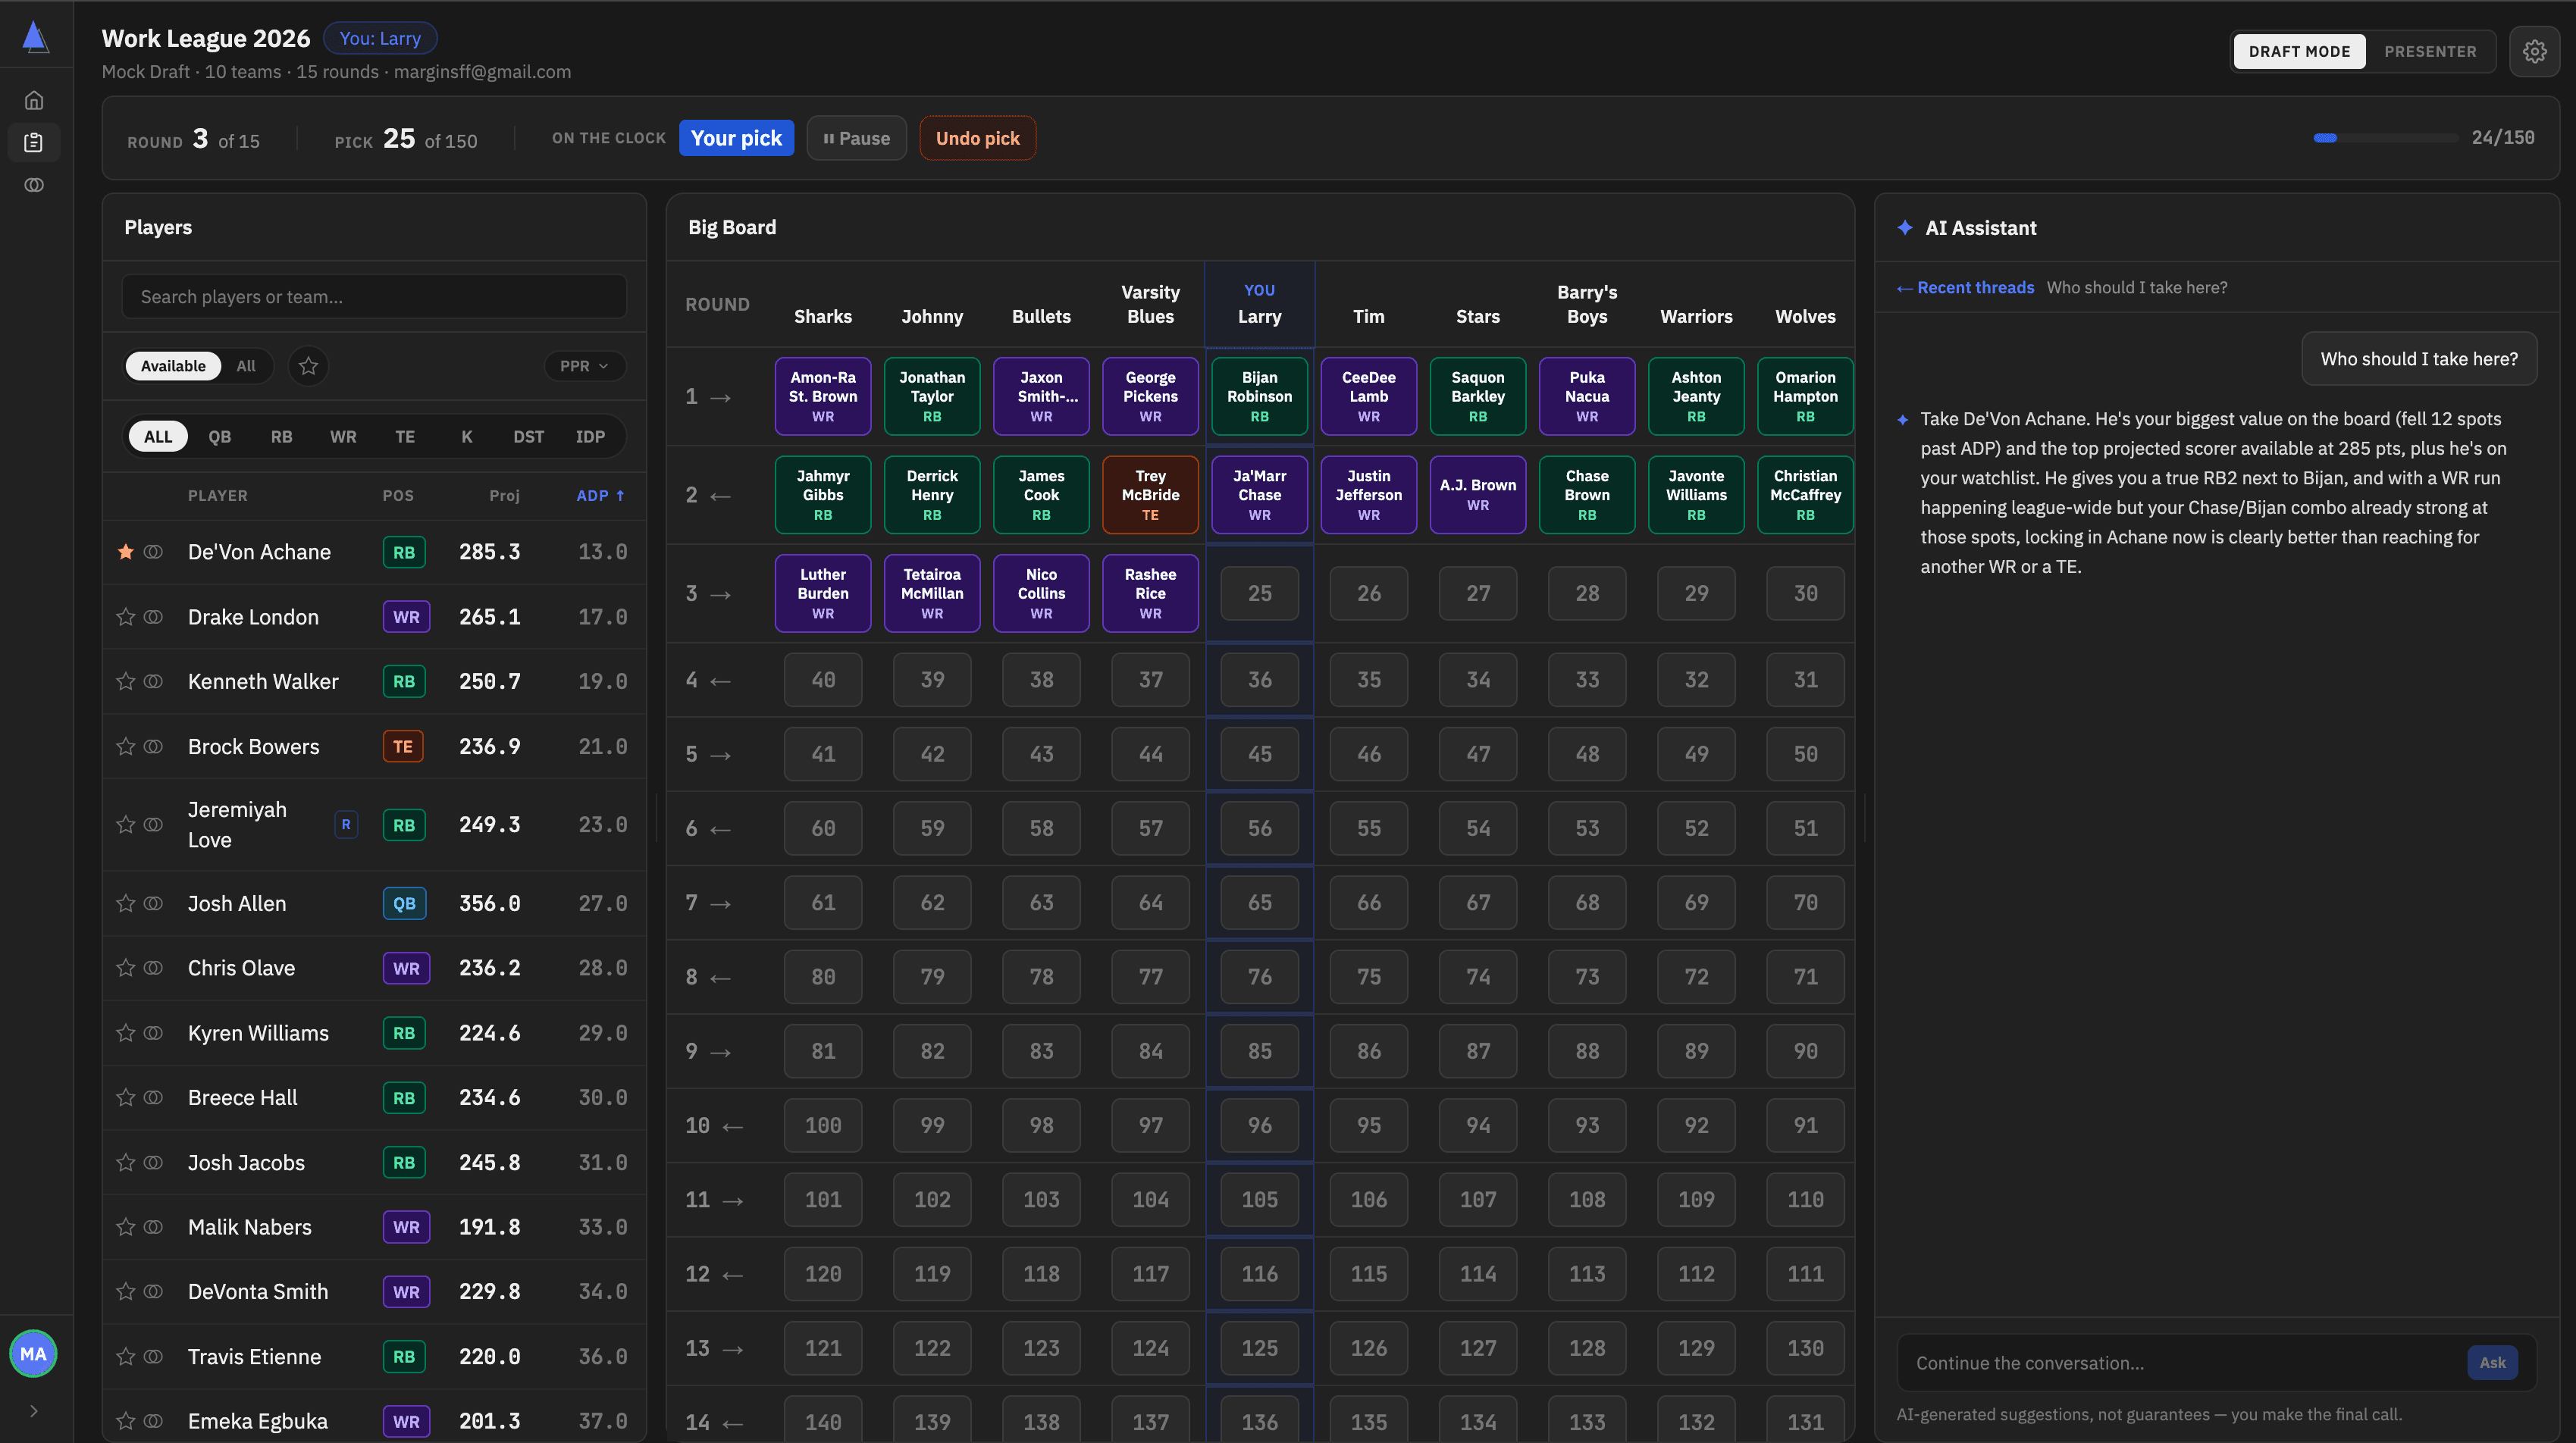Expand the sidebar with the chevron arrow
This screenshot has width=2576, height=1443.
pyautogui.click(x=34, y=1411)
